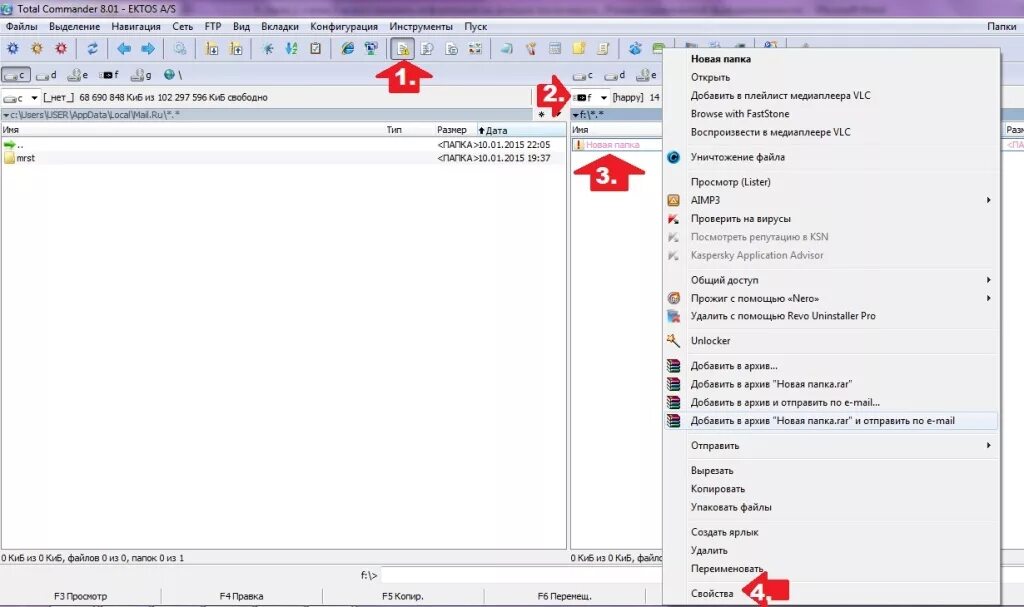The width and height of the screenshot is (1024, 607).
Task: Click the yellow sticky note toolbar icon
Action: click(x=579, y=48)
